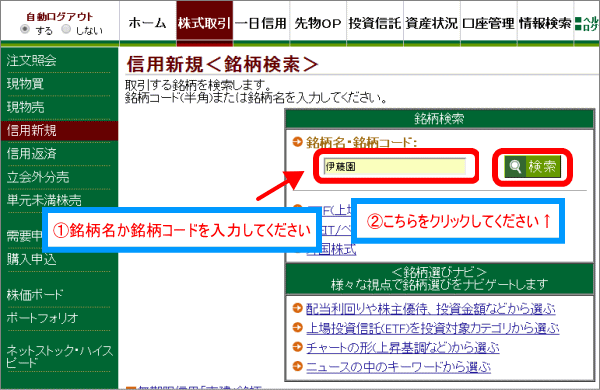
Task: Open the ホーム tab
Action: click(147, 23)
